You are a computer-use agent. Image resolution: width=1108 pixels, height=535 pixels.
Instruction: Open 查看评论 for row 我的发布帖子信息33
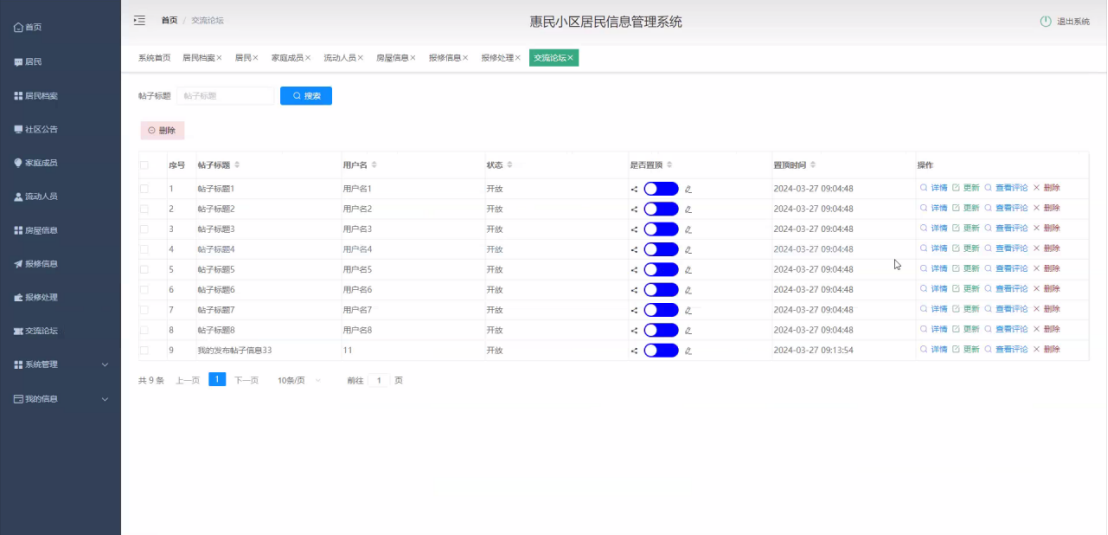(1006, 349)
